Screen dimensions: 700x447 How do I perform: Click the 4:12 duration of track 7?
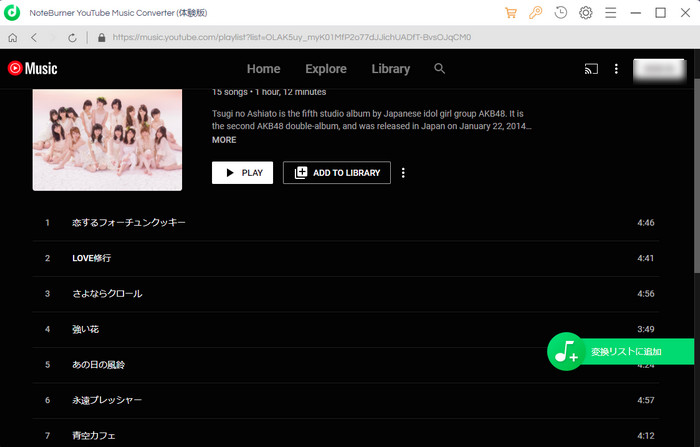point(646,435)
